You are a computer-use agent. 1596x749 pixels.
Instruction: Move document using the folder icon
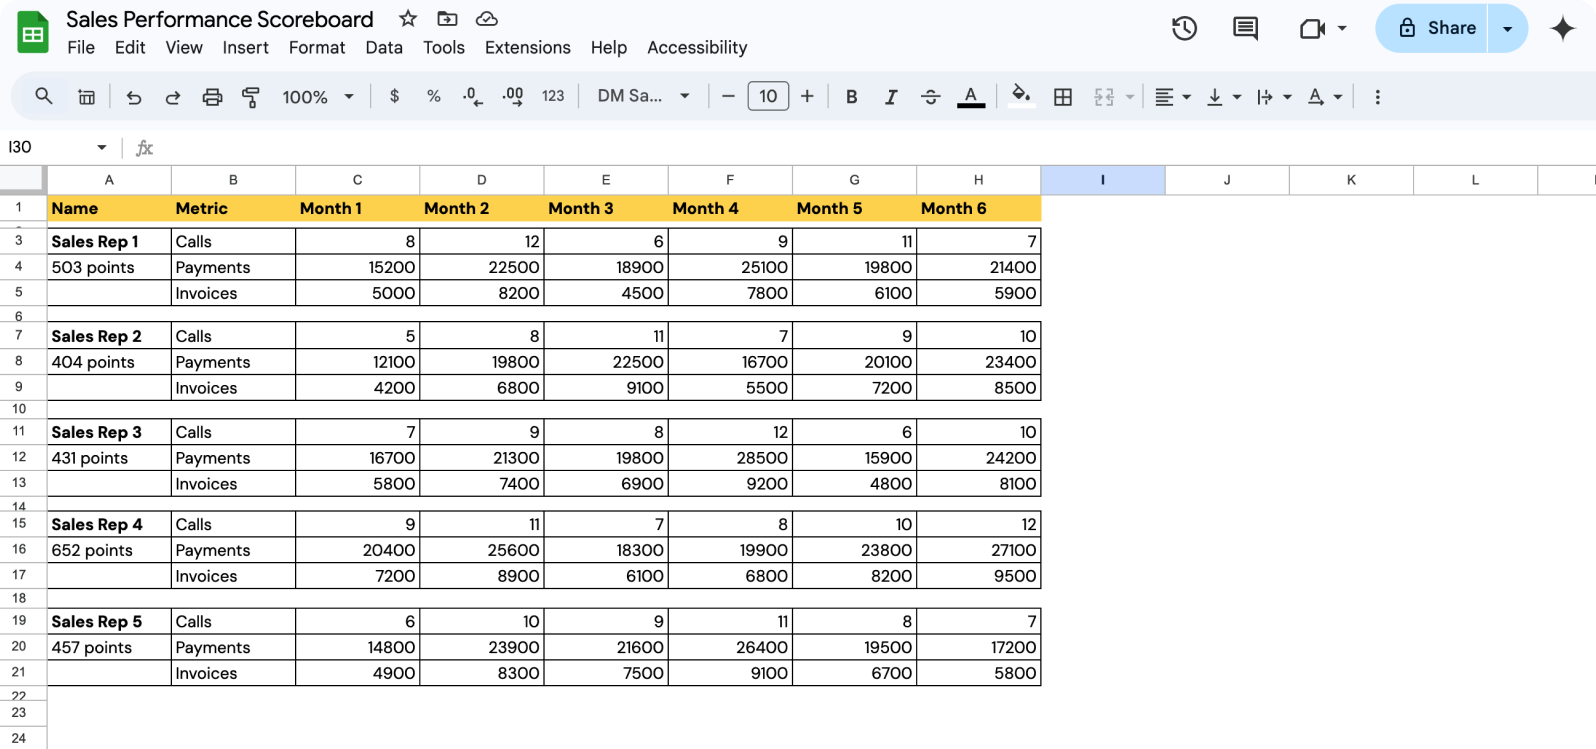tap(447, 19)
